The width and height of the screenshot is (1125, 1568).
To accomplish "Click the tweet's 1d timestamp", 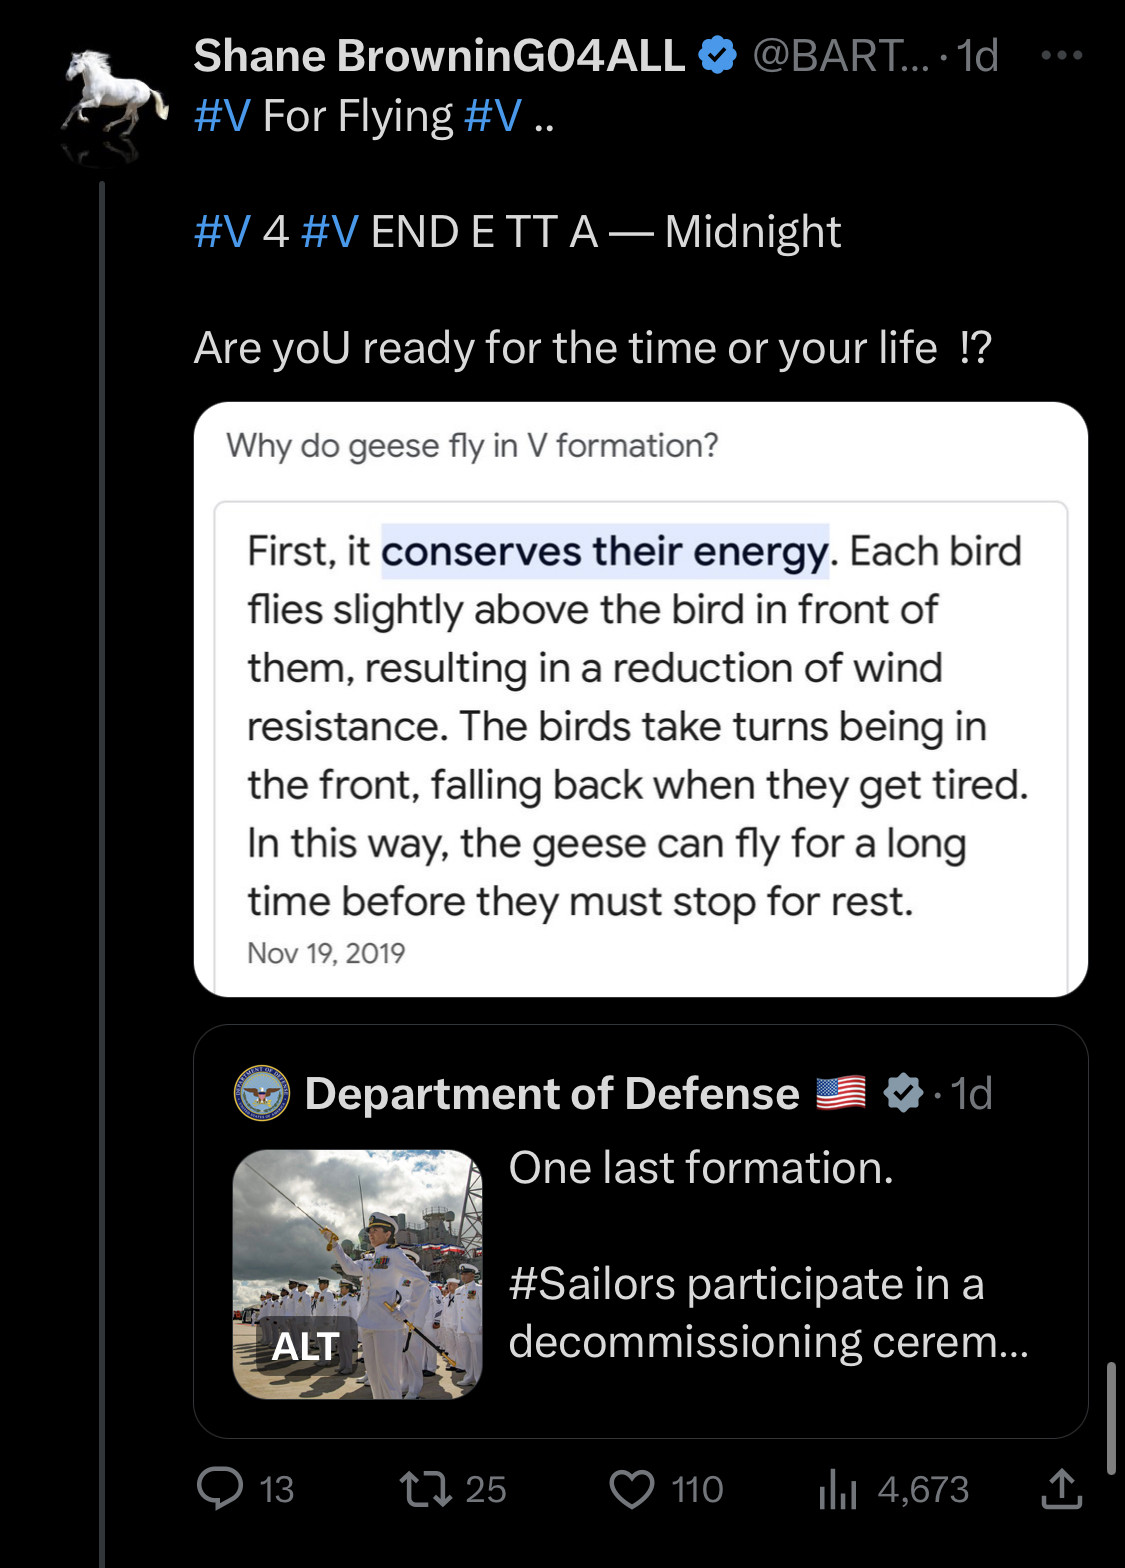I will pos(978,56).
